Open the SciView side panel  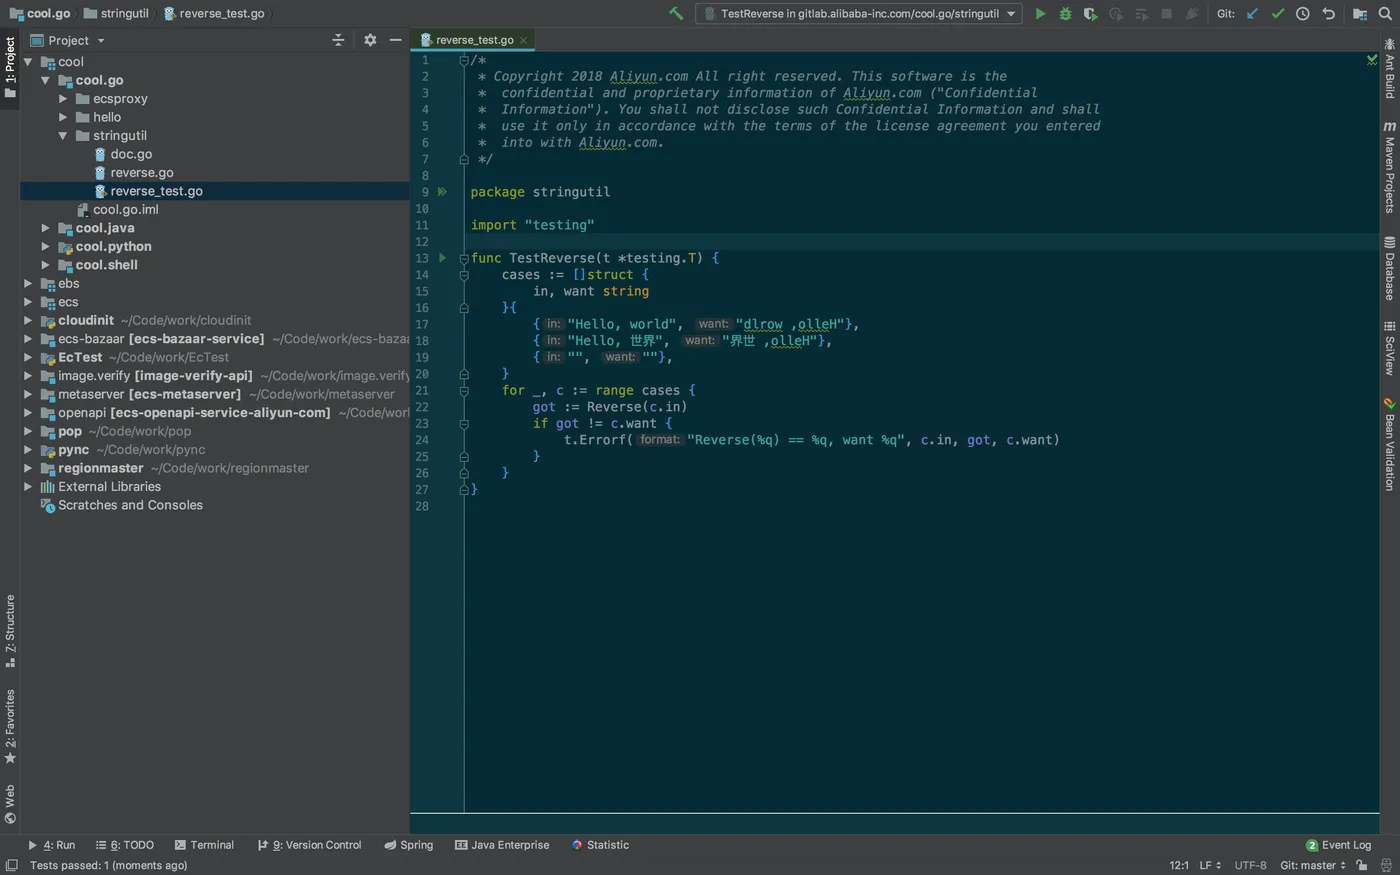click(1389, 348)
